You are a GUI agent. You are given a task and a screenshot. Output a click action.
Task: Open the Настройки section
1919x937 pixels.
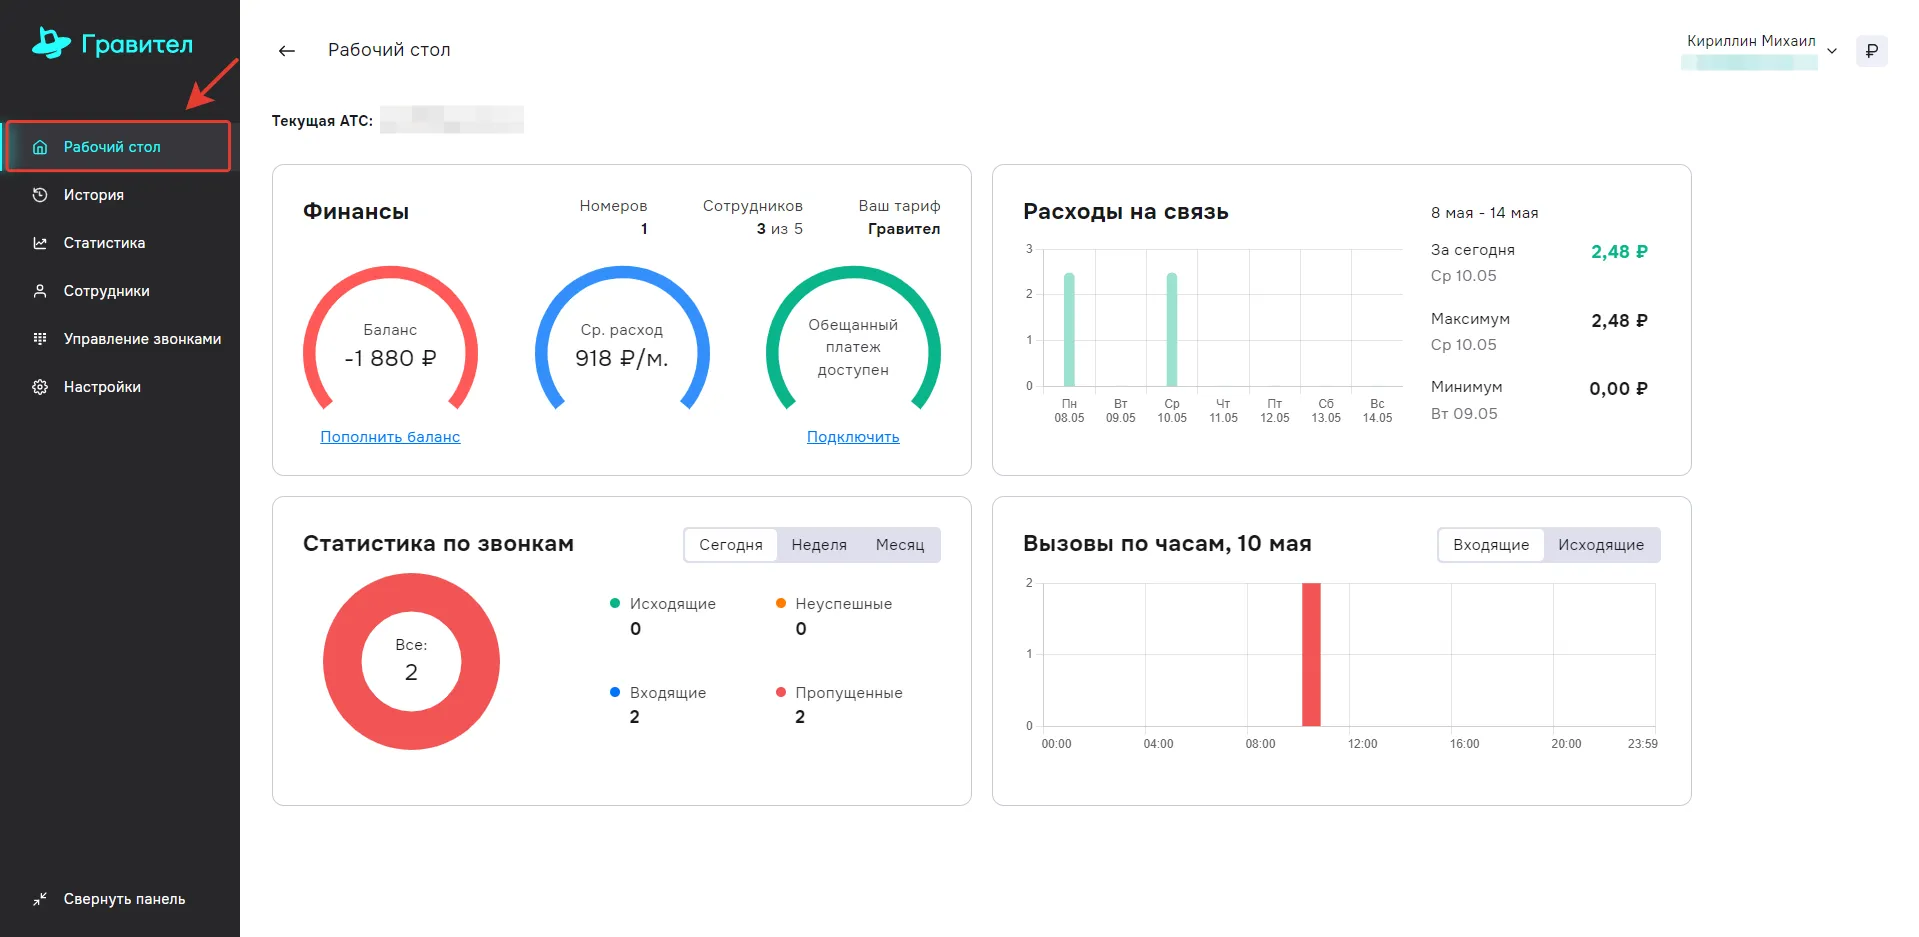click(x=119, y=387)
